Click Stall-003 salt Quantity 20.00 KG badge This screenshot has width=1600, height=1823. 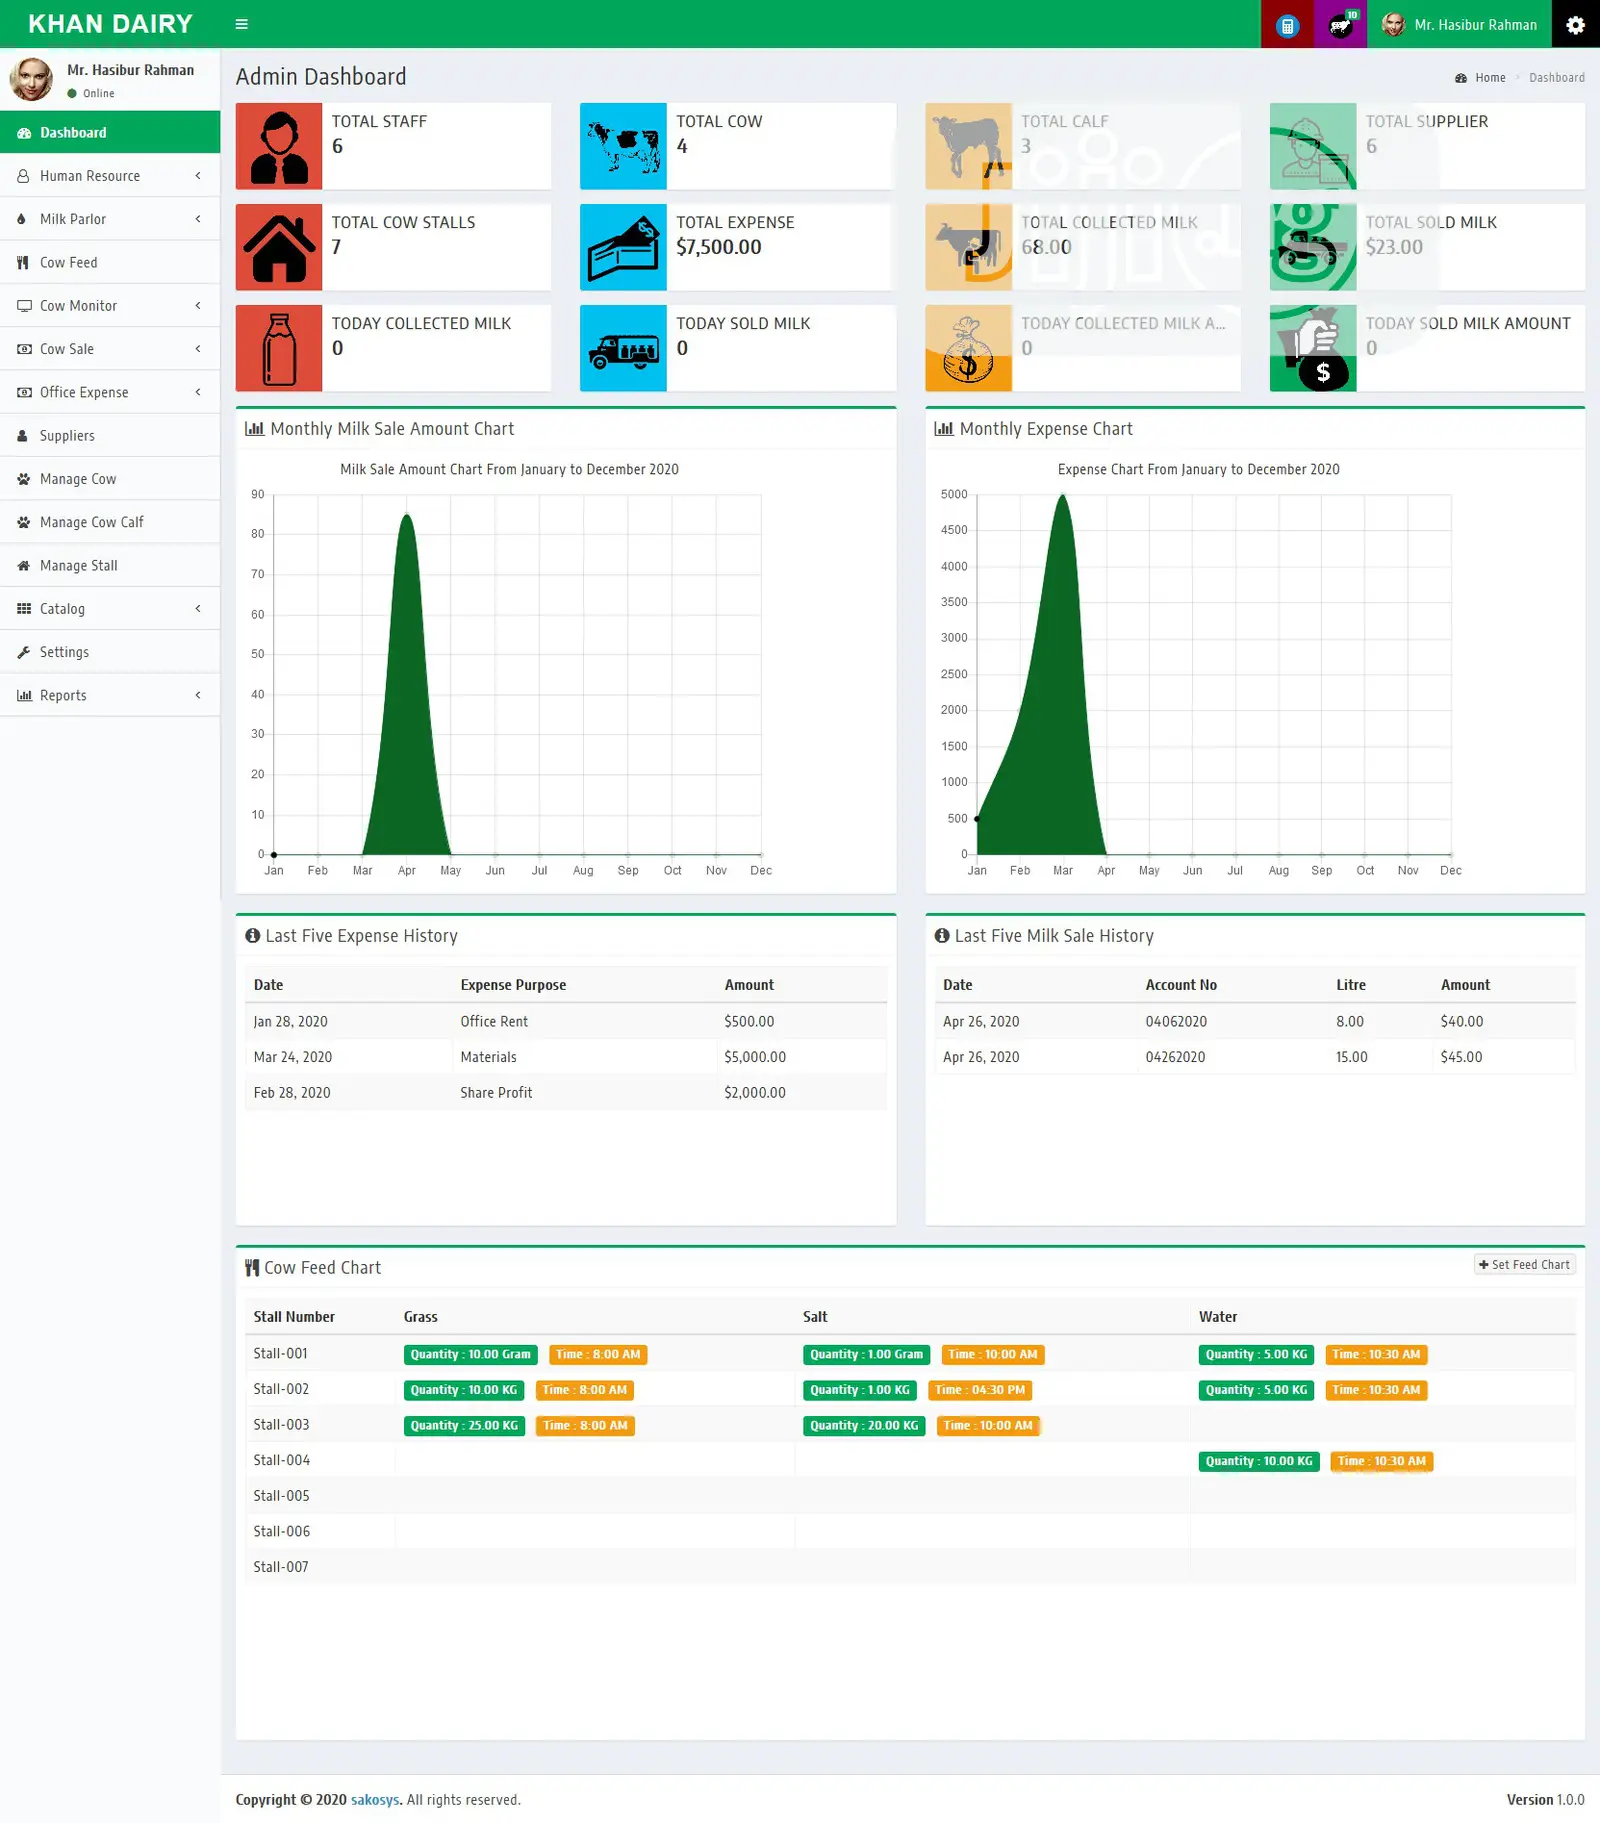click(x=864, y=1426)
